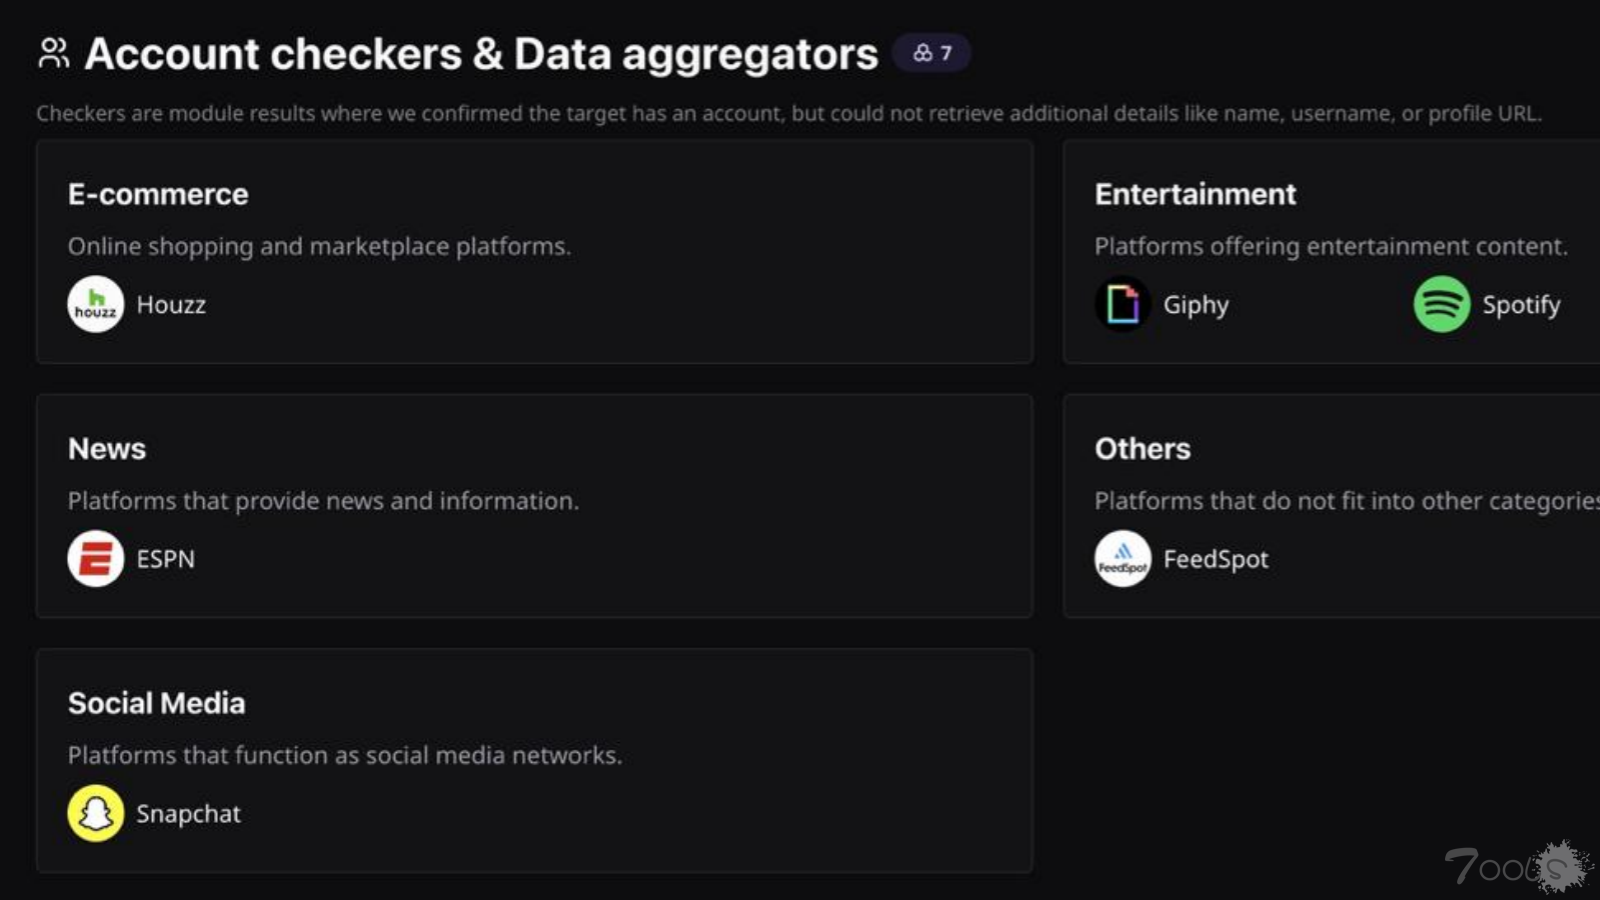1600x900 pixels.
Task: Open the Houzz account result
Action: pos(171,305)
